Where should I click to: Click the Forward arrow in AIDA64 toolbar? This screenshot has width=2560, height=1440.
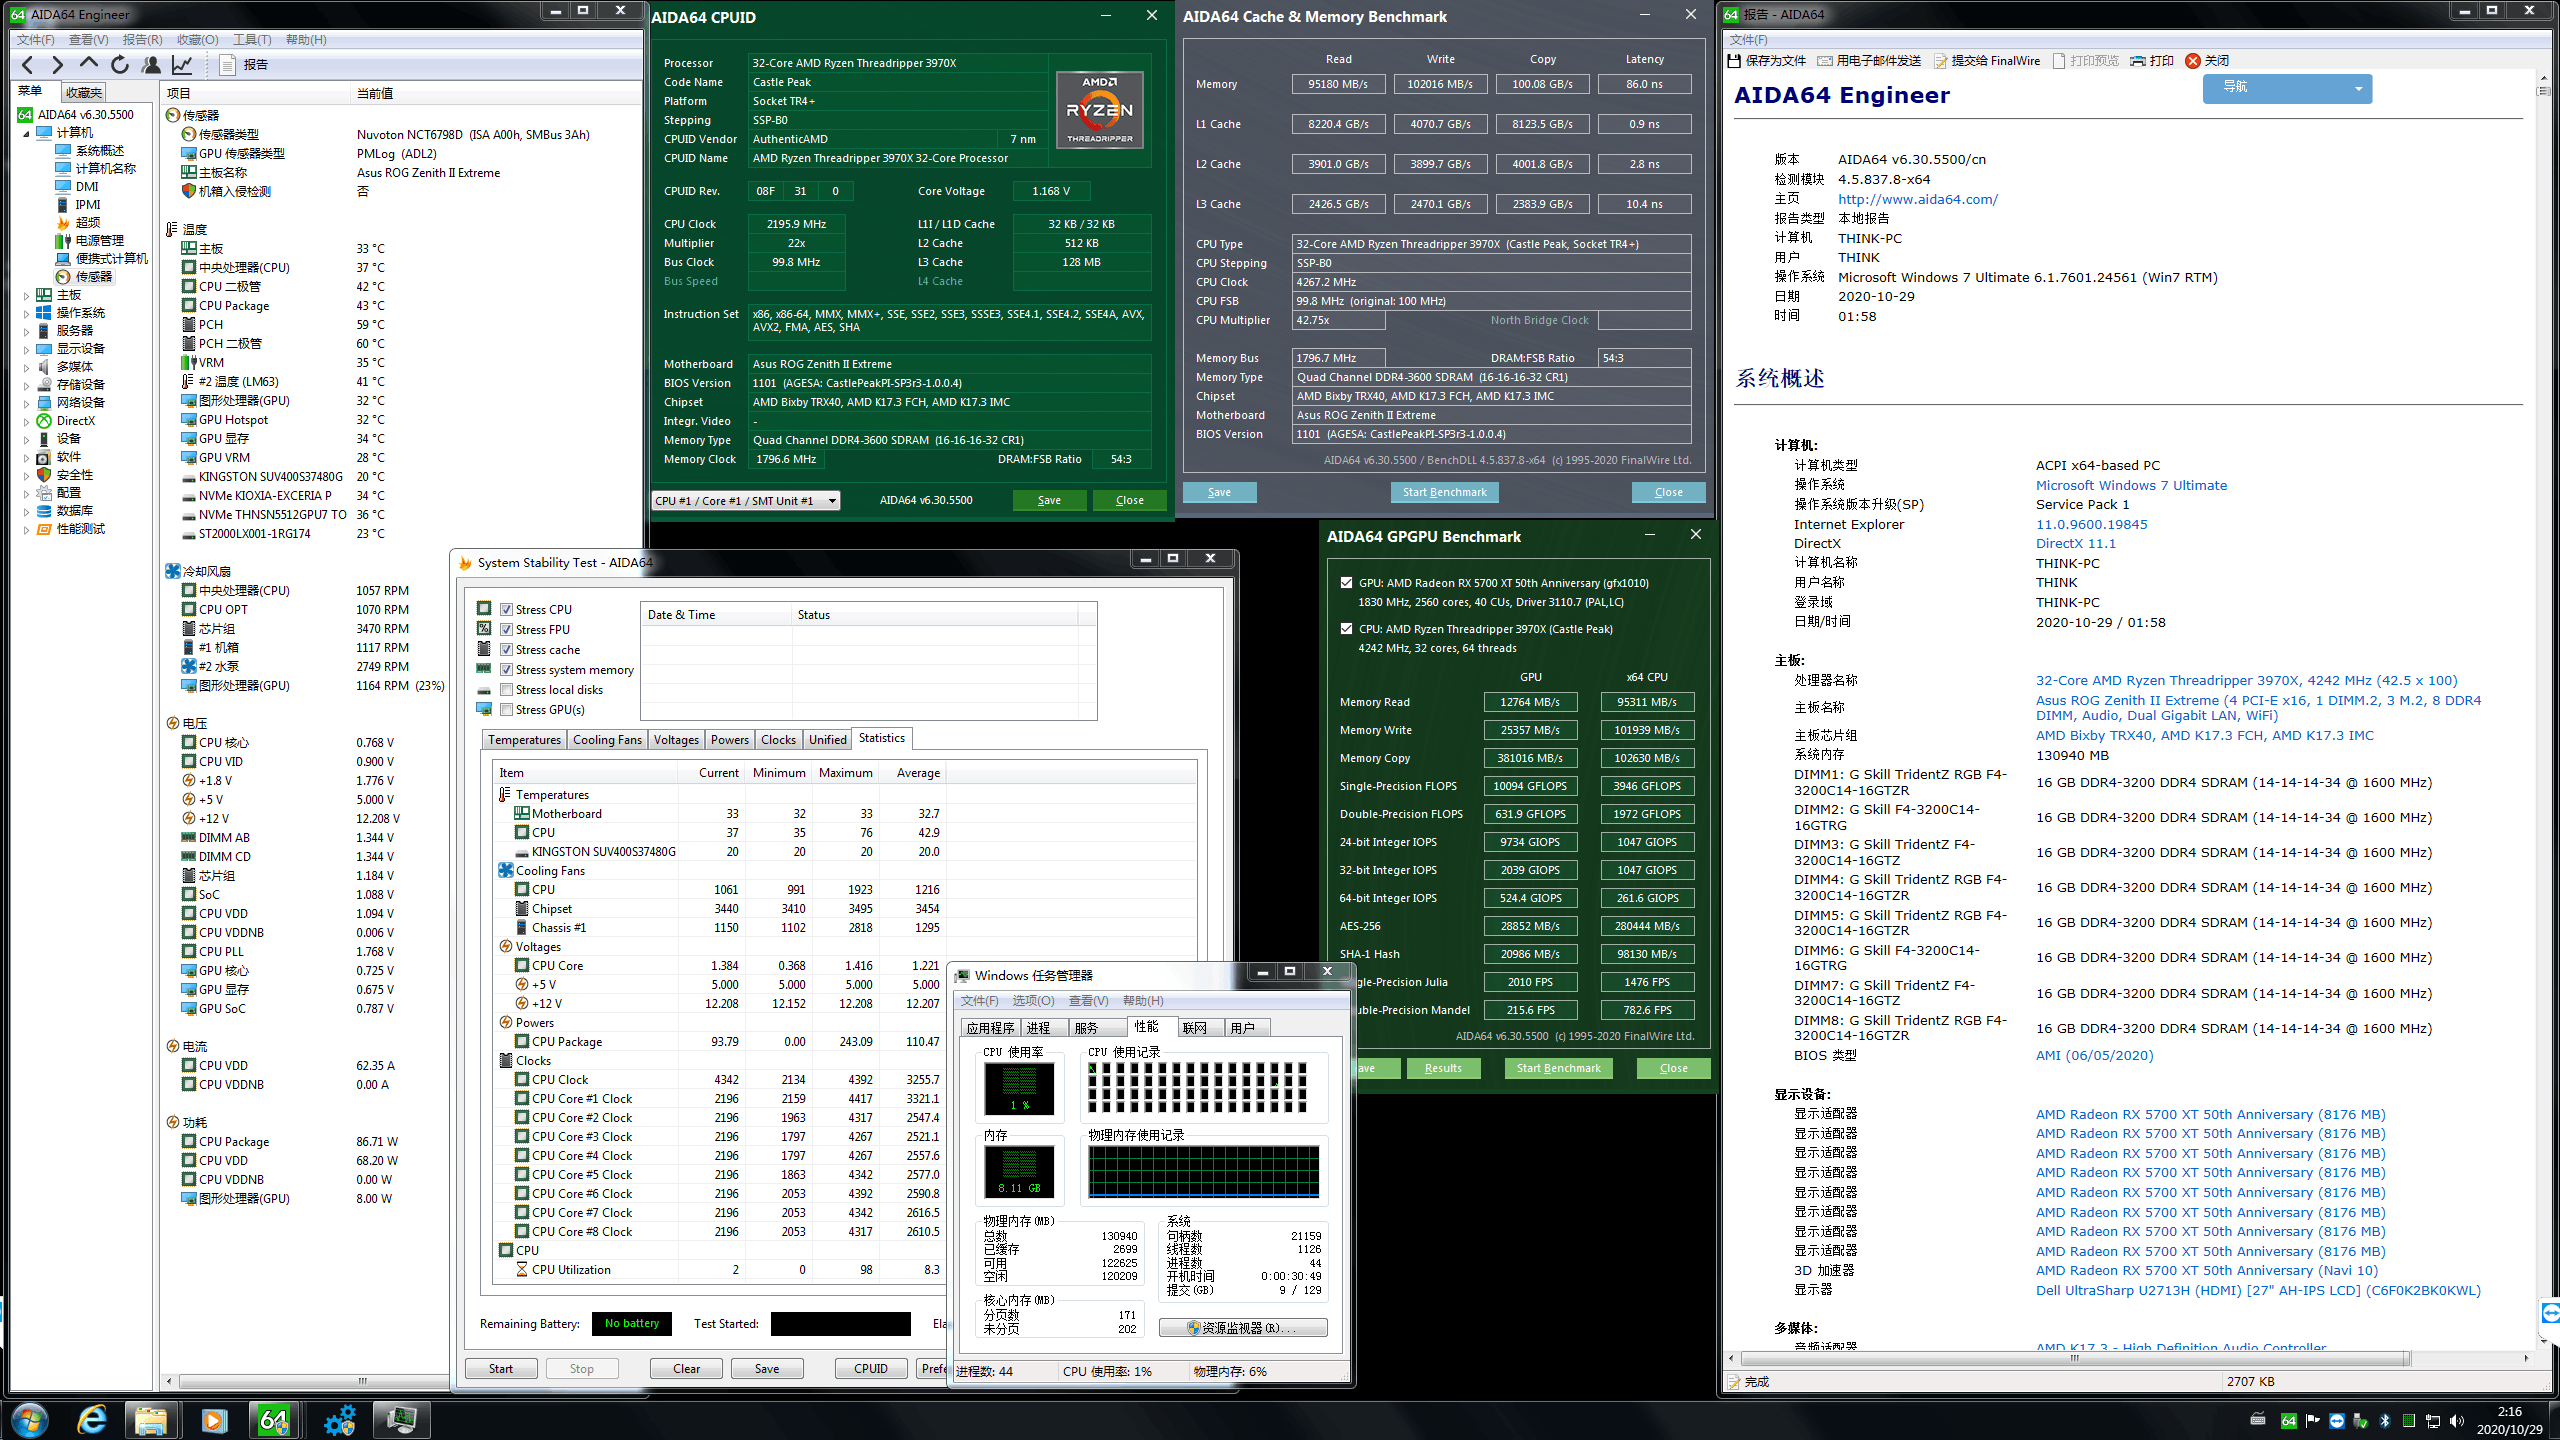(57, 65)
